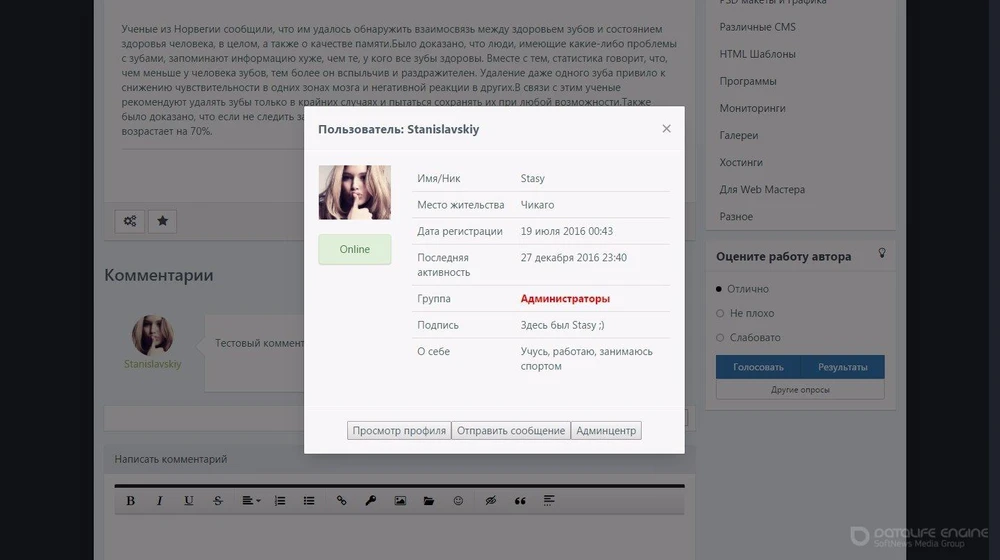This screenshot has height=560, width=1000.
Task: Toggle strikethrough formatting in comment editor
Action: tap(218, 501)
